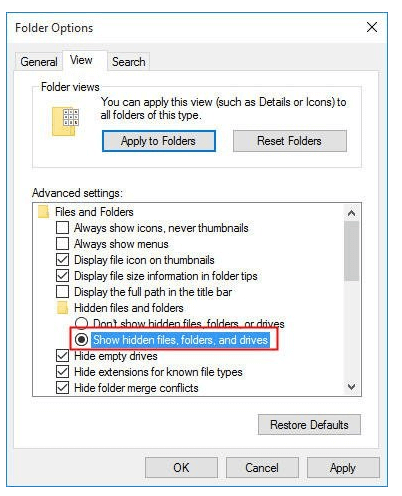Select Don't show hidden files radio button
The height and width of the screenshot is (496, 402).
81,323
